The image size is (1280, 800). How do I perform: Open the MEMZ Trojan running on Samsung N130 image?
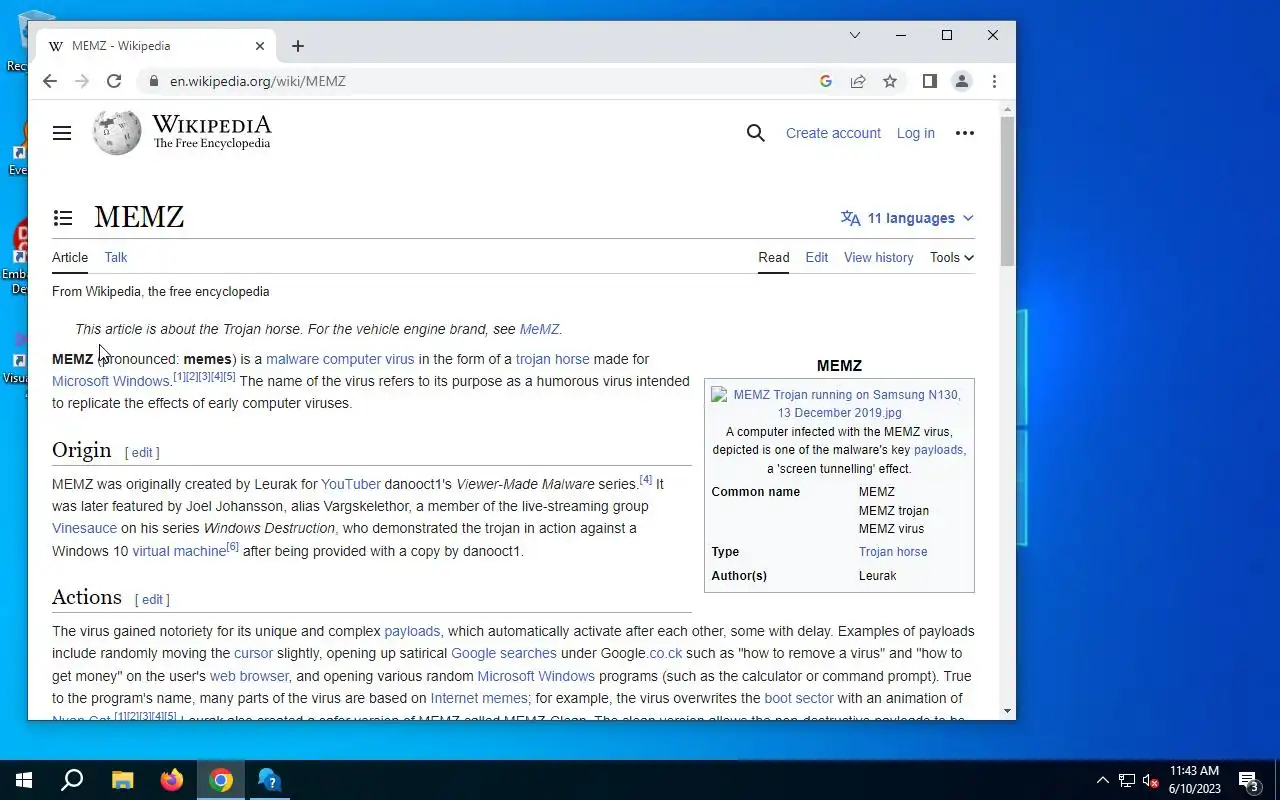point(839,403)
